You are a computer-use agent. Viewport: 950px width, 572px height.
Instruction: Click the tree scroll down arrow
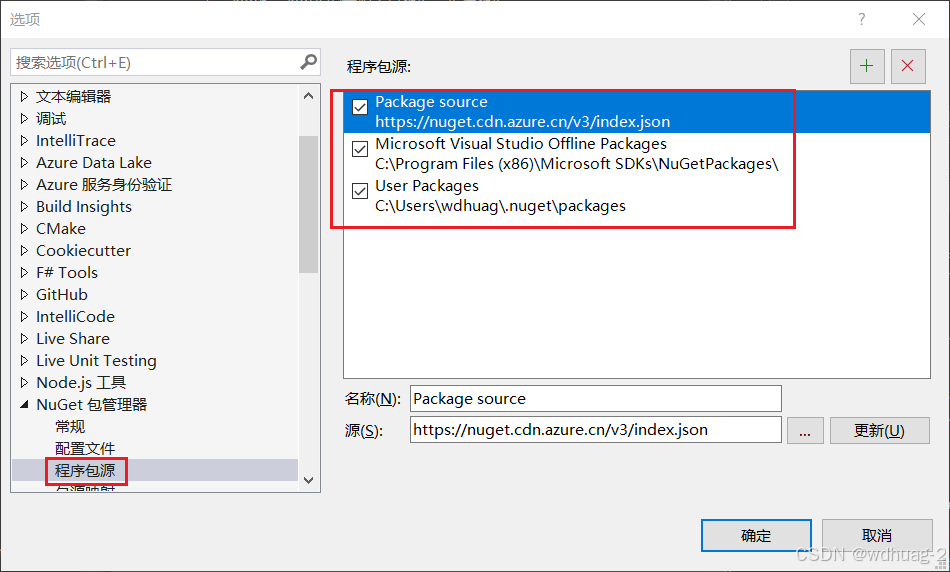pyautogui.click(x=308, y=480)
